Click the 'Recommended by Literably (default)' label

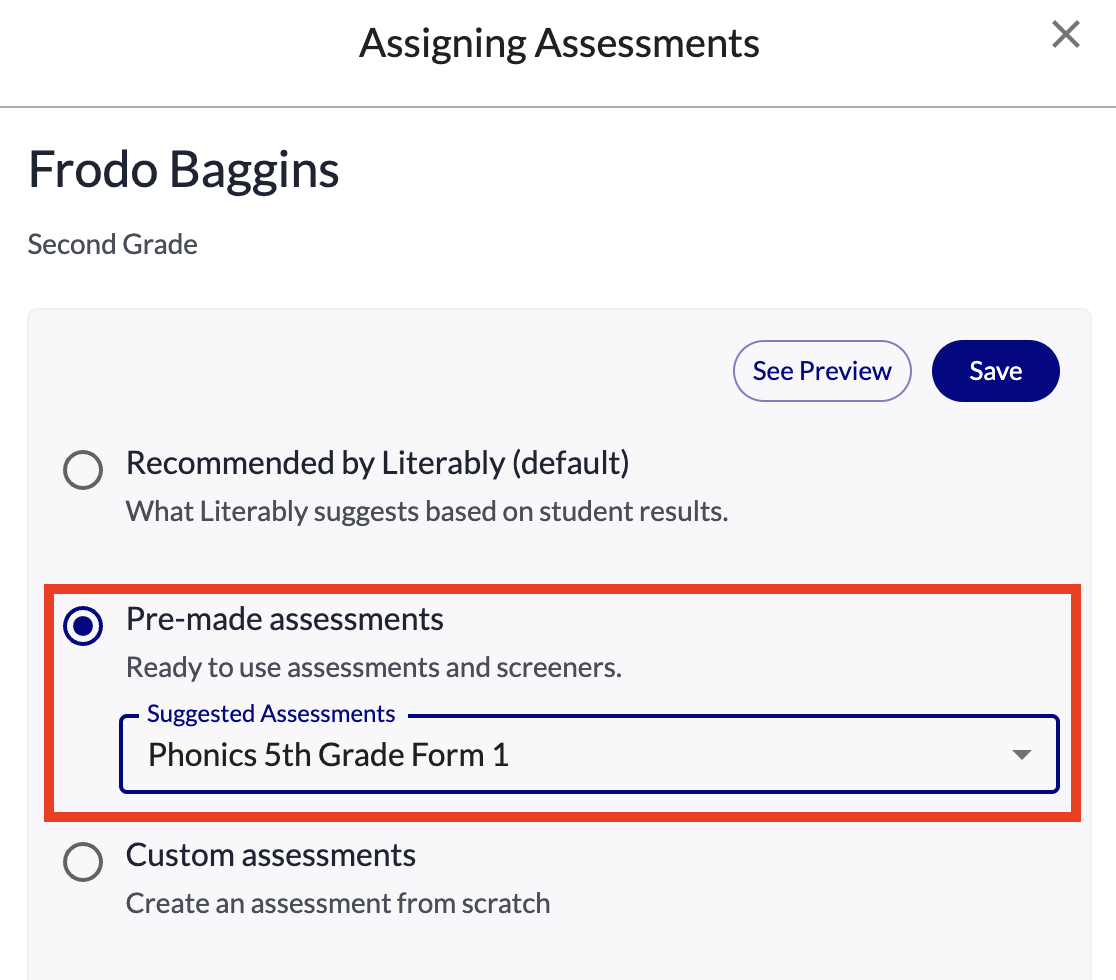click(x=377, y=463)
